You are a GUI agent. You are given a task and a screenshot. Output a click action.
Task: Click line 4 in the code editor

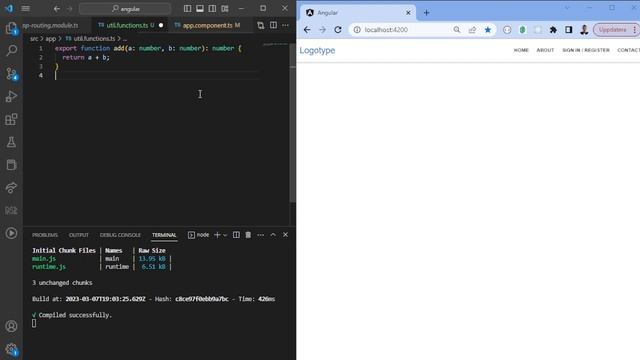(157, 76)
